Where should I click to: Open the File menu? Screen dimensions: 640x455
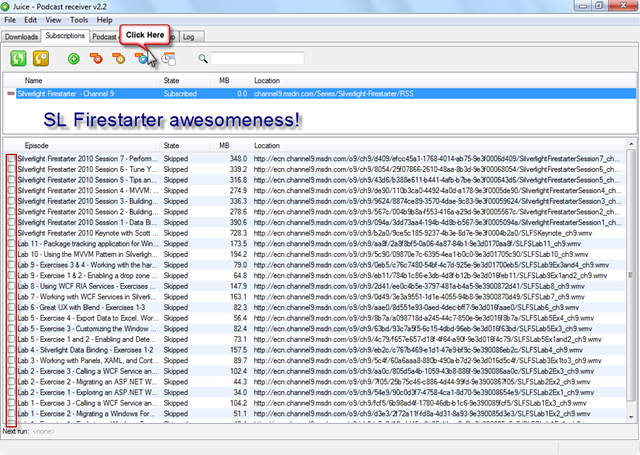[10, 20]
